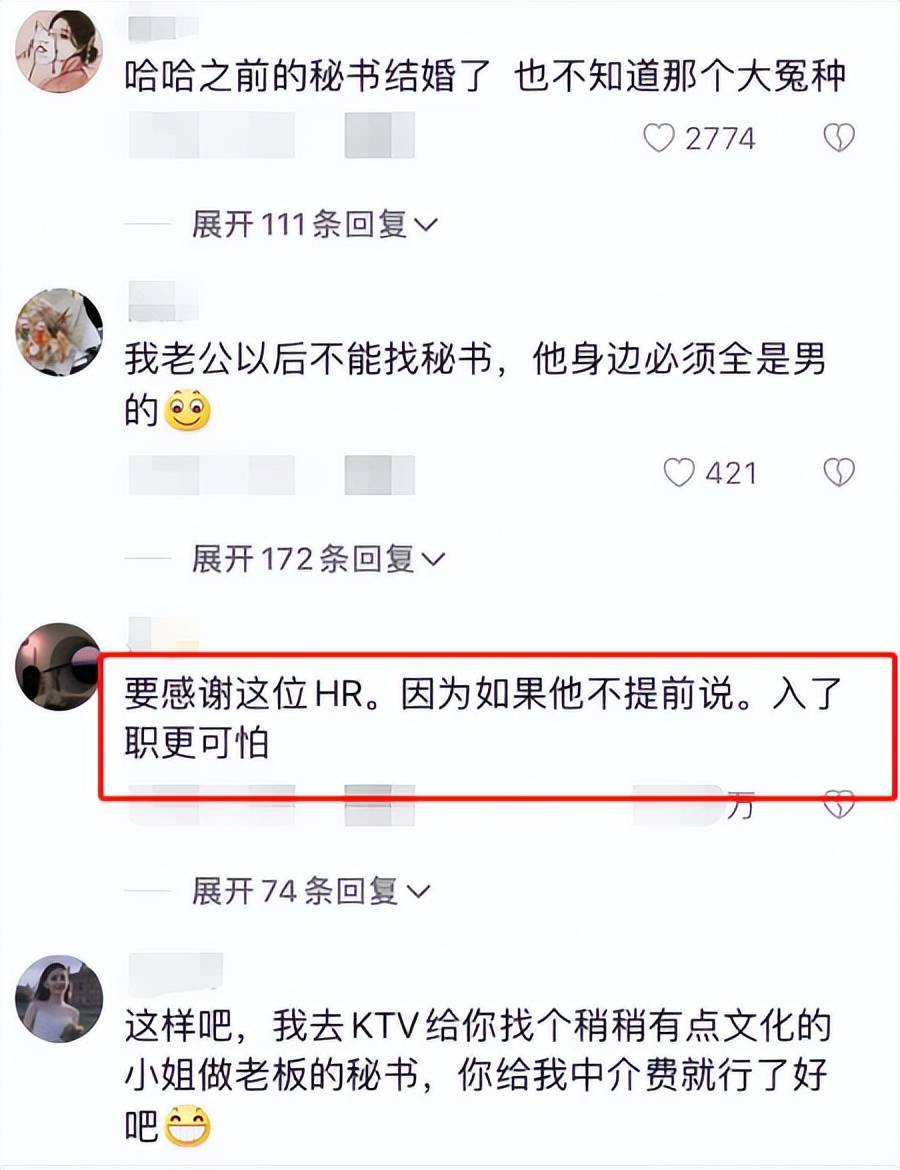Image resolution: width=900 pixels, height=1170 pixels.
Task: Click the 2774 like count
Action: pyautogui.click(x=720, y=139)
